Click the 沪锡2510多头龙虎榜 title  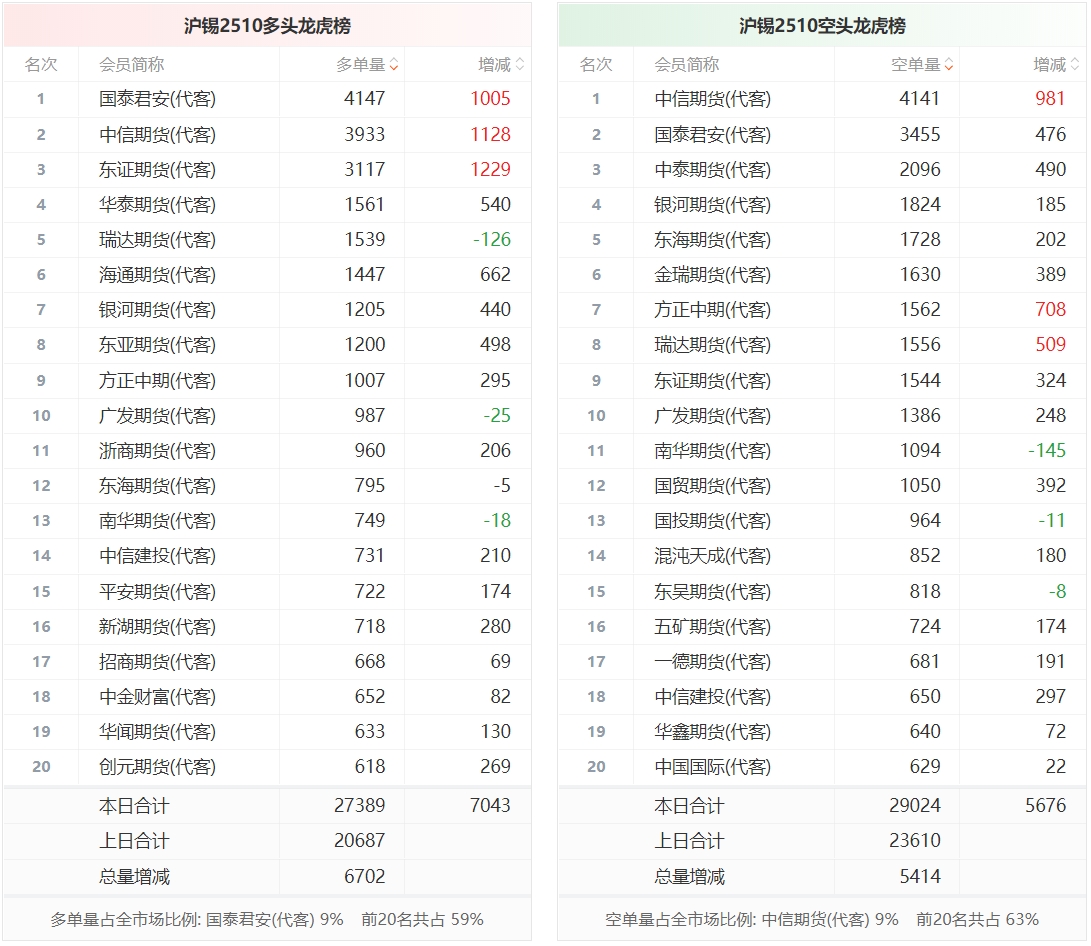coord(267,26)
